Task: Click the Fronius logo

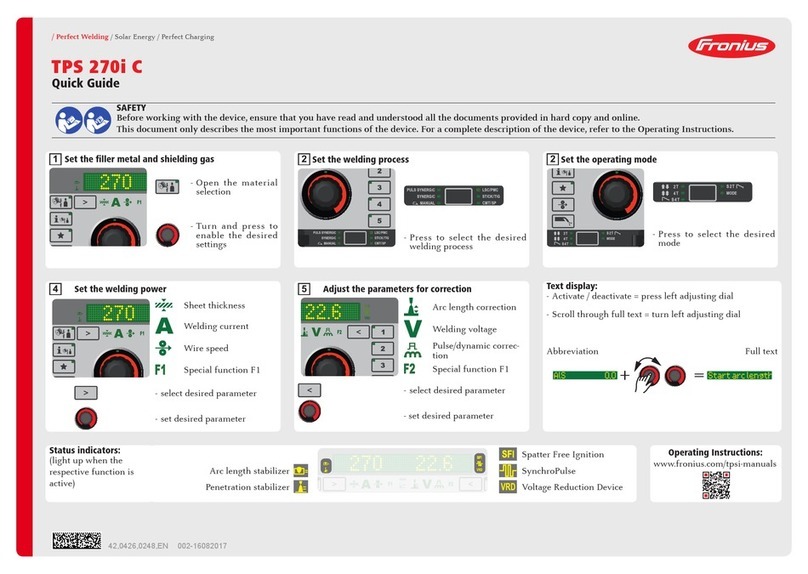Action: [731, 46]
